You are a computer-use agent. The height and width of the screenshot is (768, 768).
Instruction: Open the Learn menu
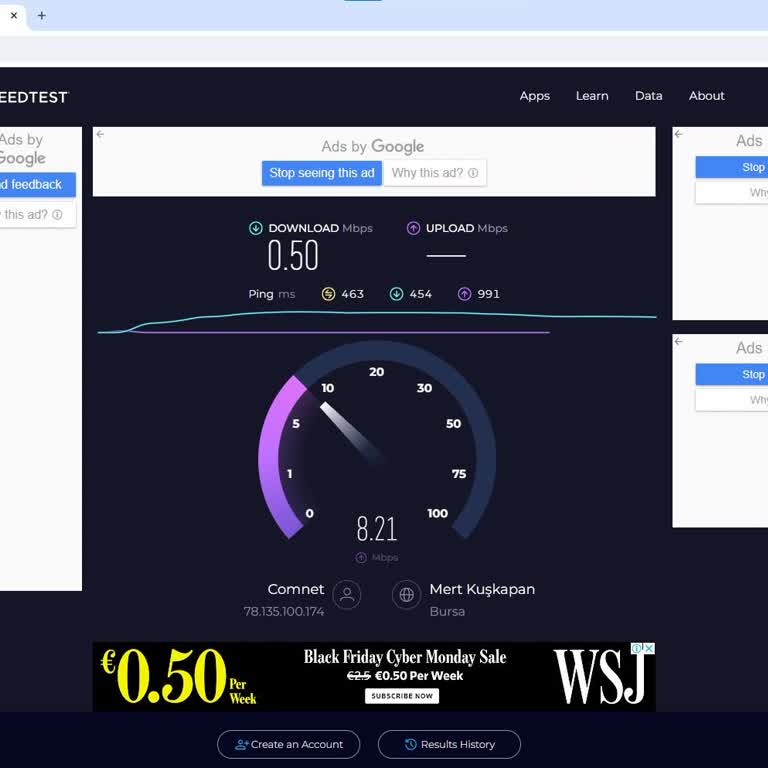tap(592, 96)
